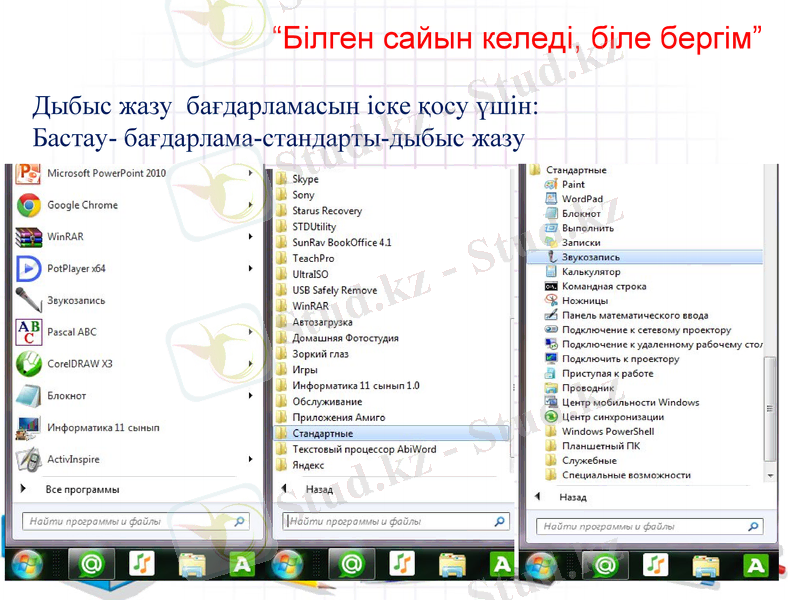Click the left Windows Start orb
This screenshot has width=788, height=600.
click(x=27, y=564)
